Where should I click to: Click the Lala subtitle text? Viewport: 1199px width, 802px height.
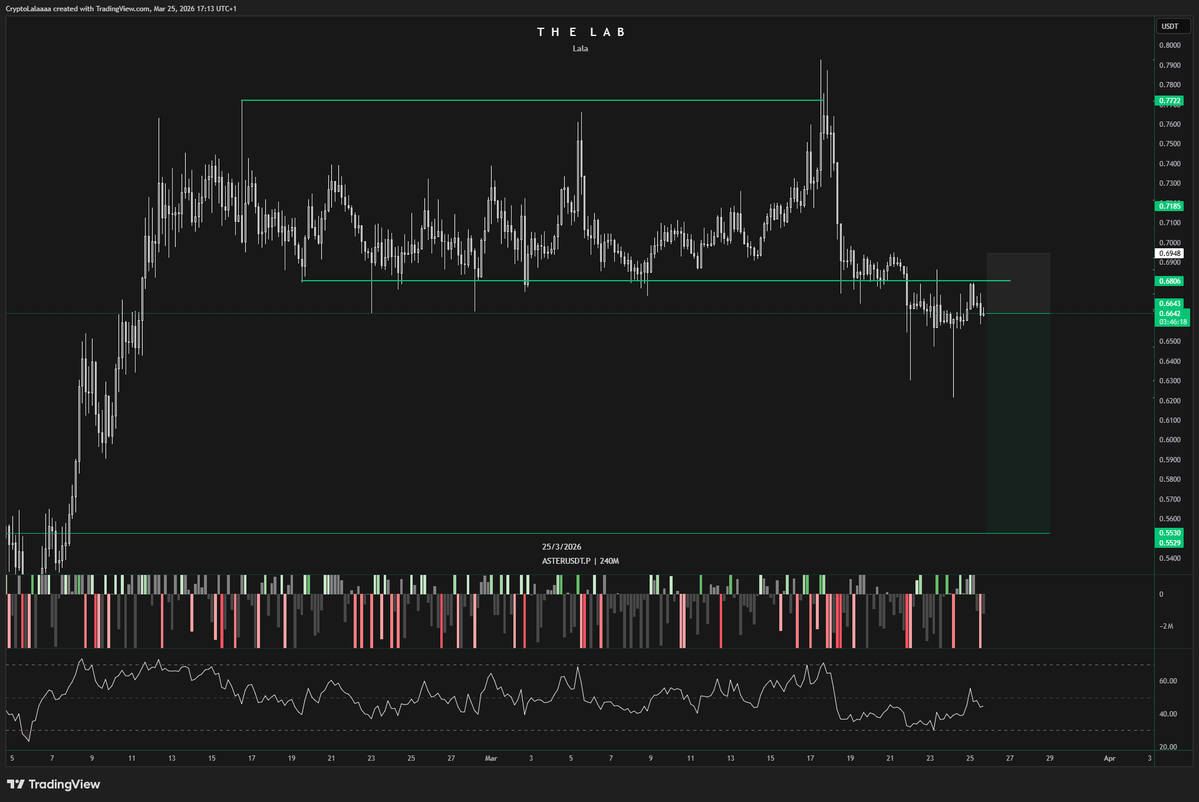pyautogui.click(x=580, y=48)
